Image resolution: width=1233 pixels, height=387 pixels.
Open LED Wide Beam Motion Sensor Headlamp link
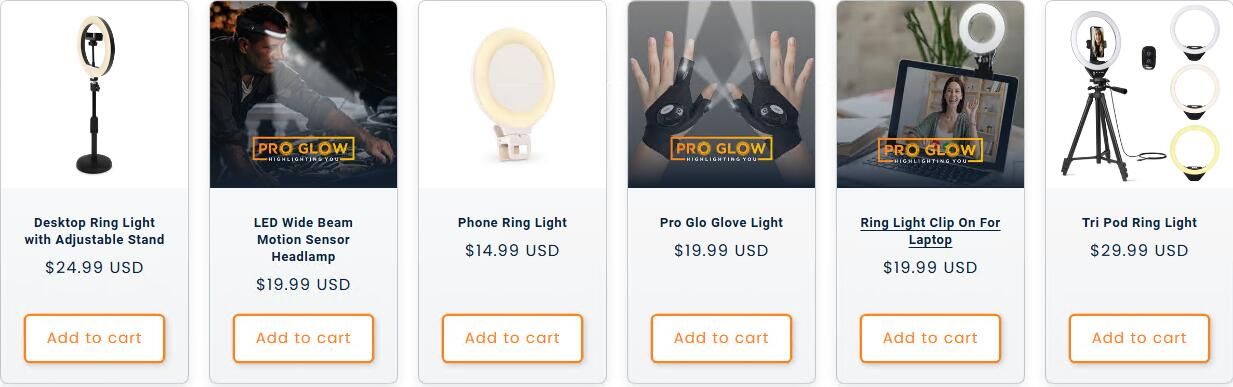[x=303, y=239]
